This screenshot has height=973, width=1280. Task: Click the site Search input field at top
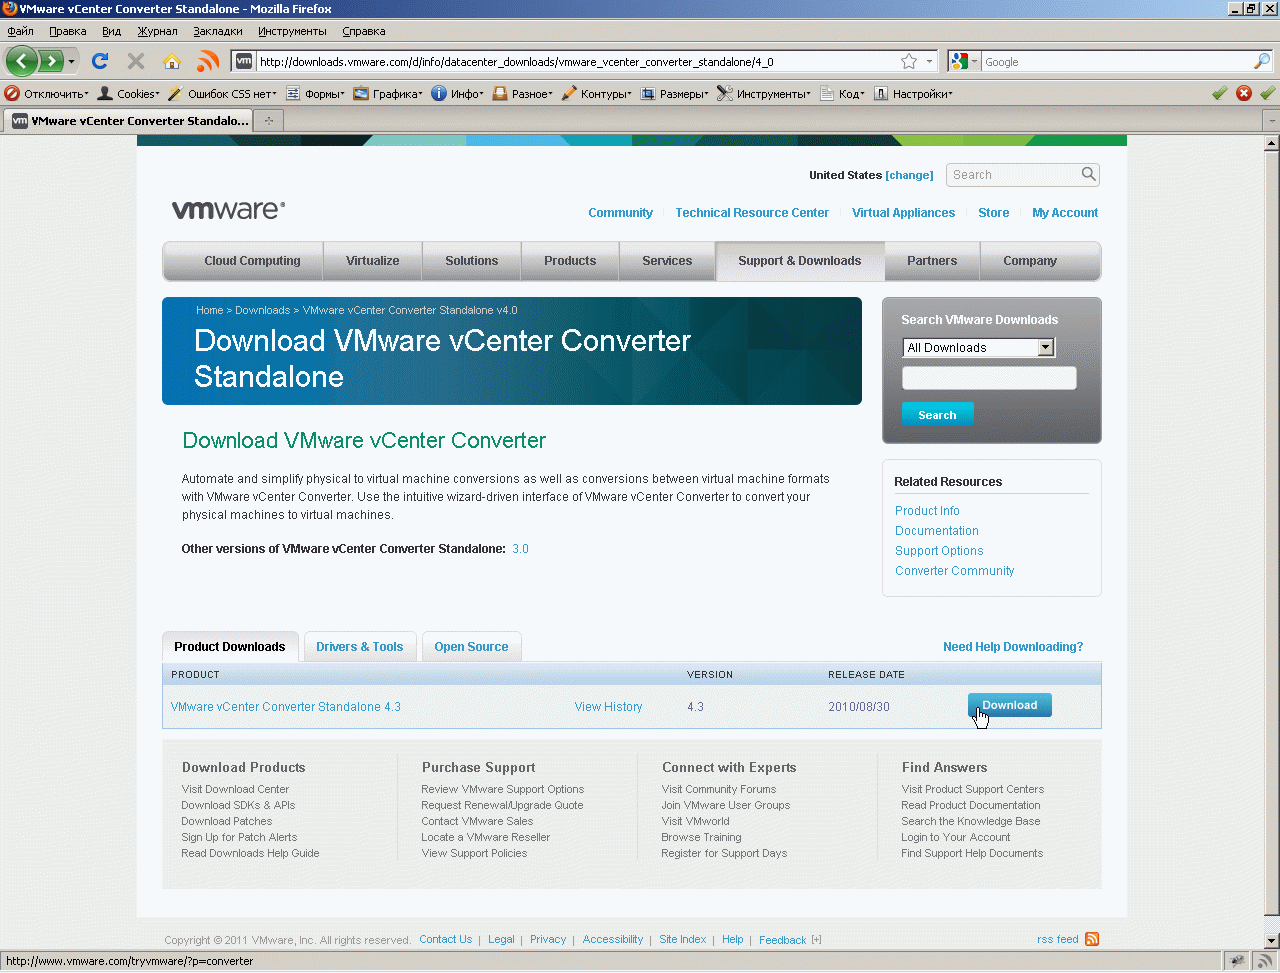1013,175
